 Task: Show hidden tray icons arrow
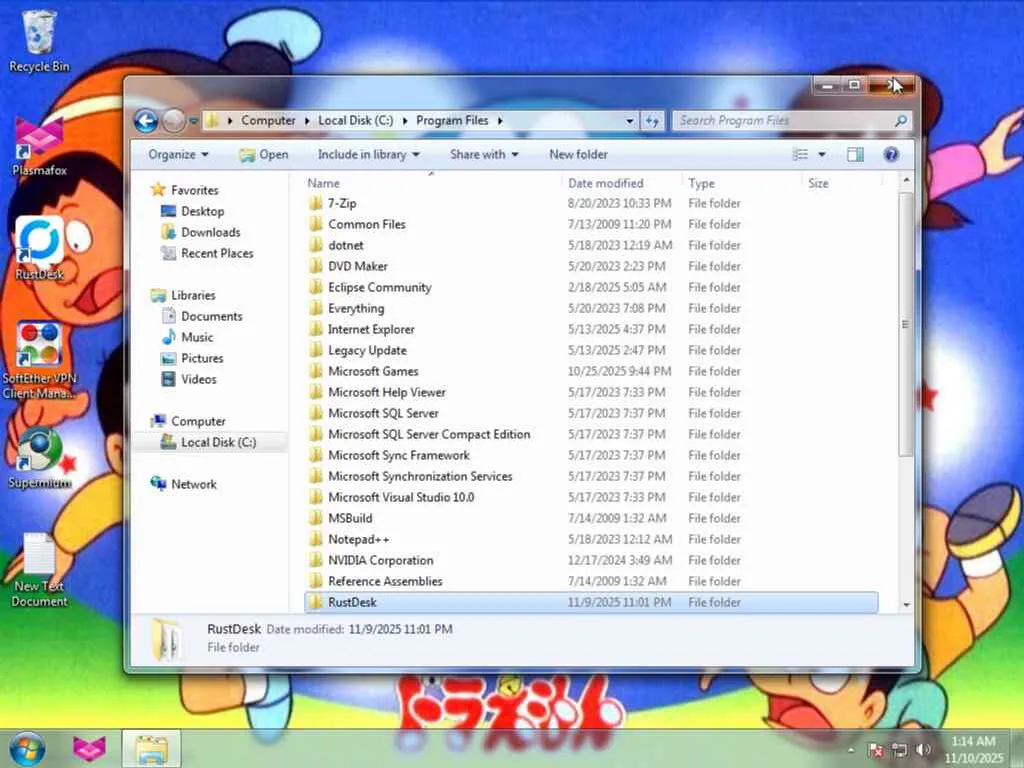pyautogui.click(x=852, y=750)
